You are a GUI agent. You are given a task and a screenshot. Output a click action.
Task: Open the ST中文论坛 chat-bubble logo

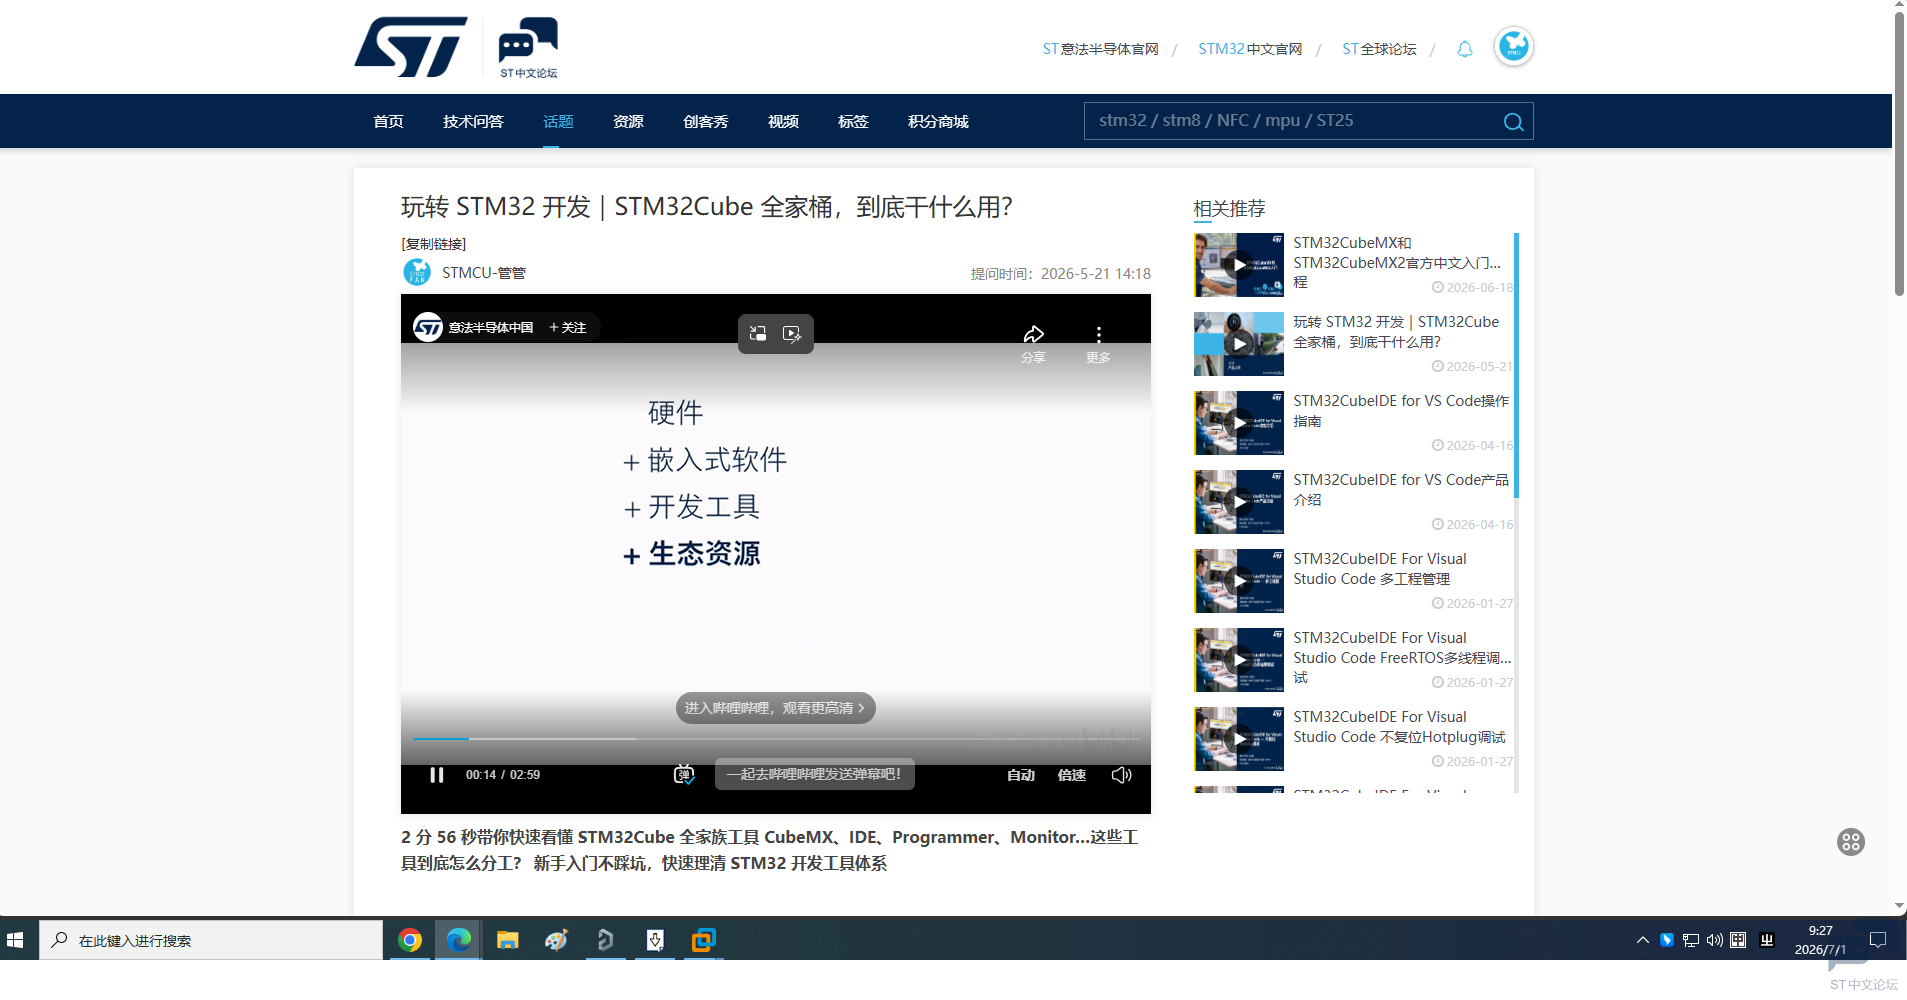pyautogui.click(x=528, y=47)
